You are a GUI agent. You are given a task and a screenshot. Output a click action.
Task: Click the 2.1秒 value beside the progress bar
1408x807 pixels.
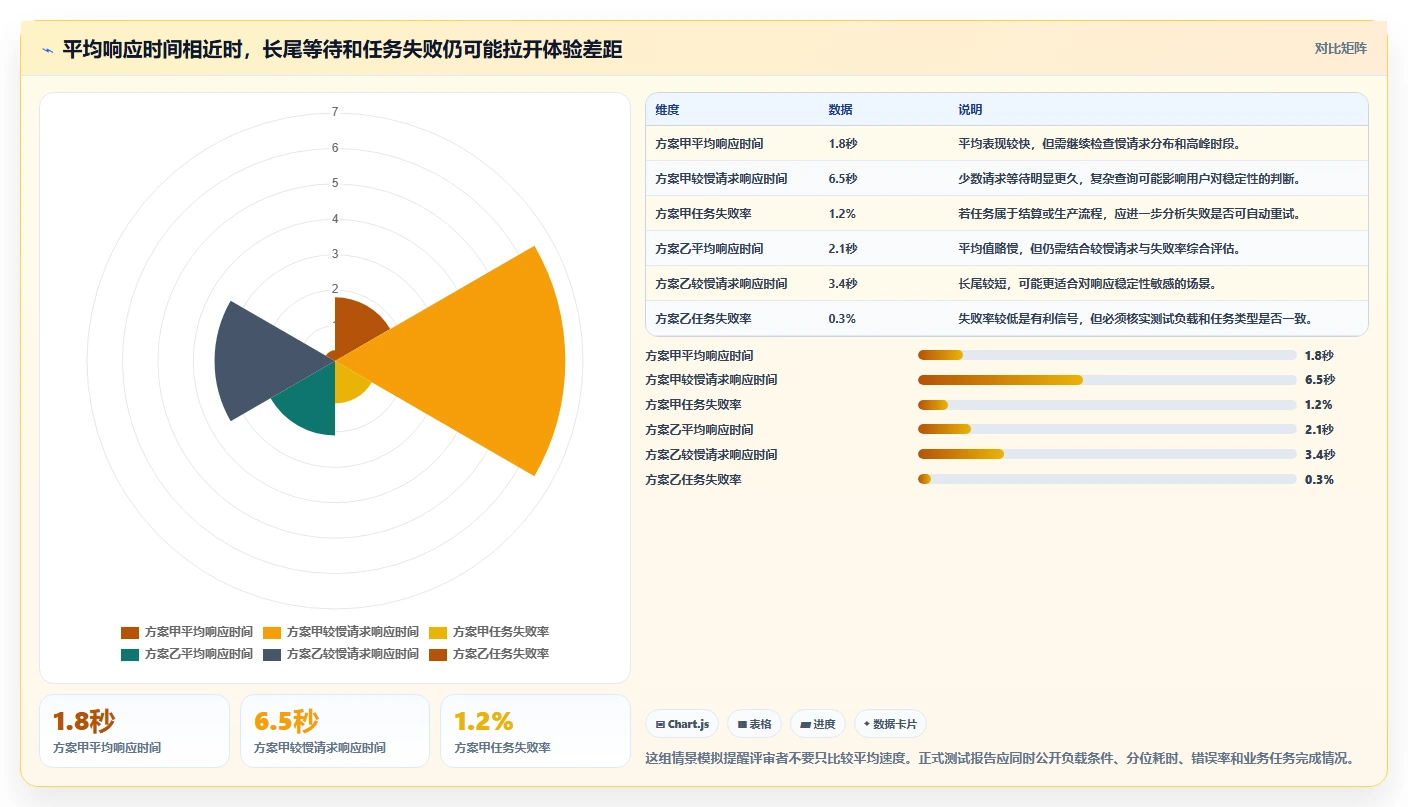point(1319,430)
